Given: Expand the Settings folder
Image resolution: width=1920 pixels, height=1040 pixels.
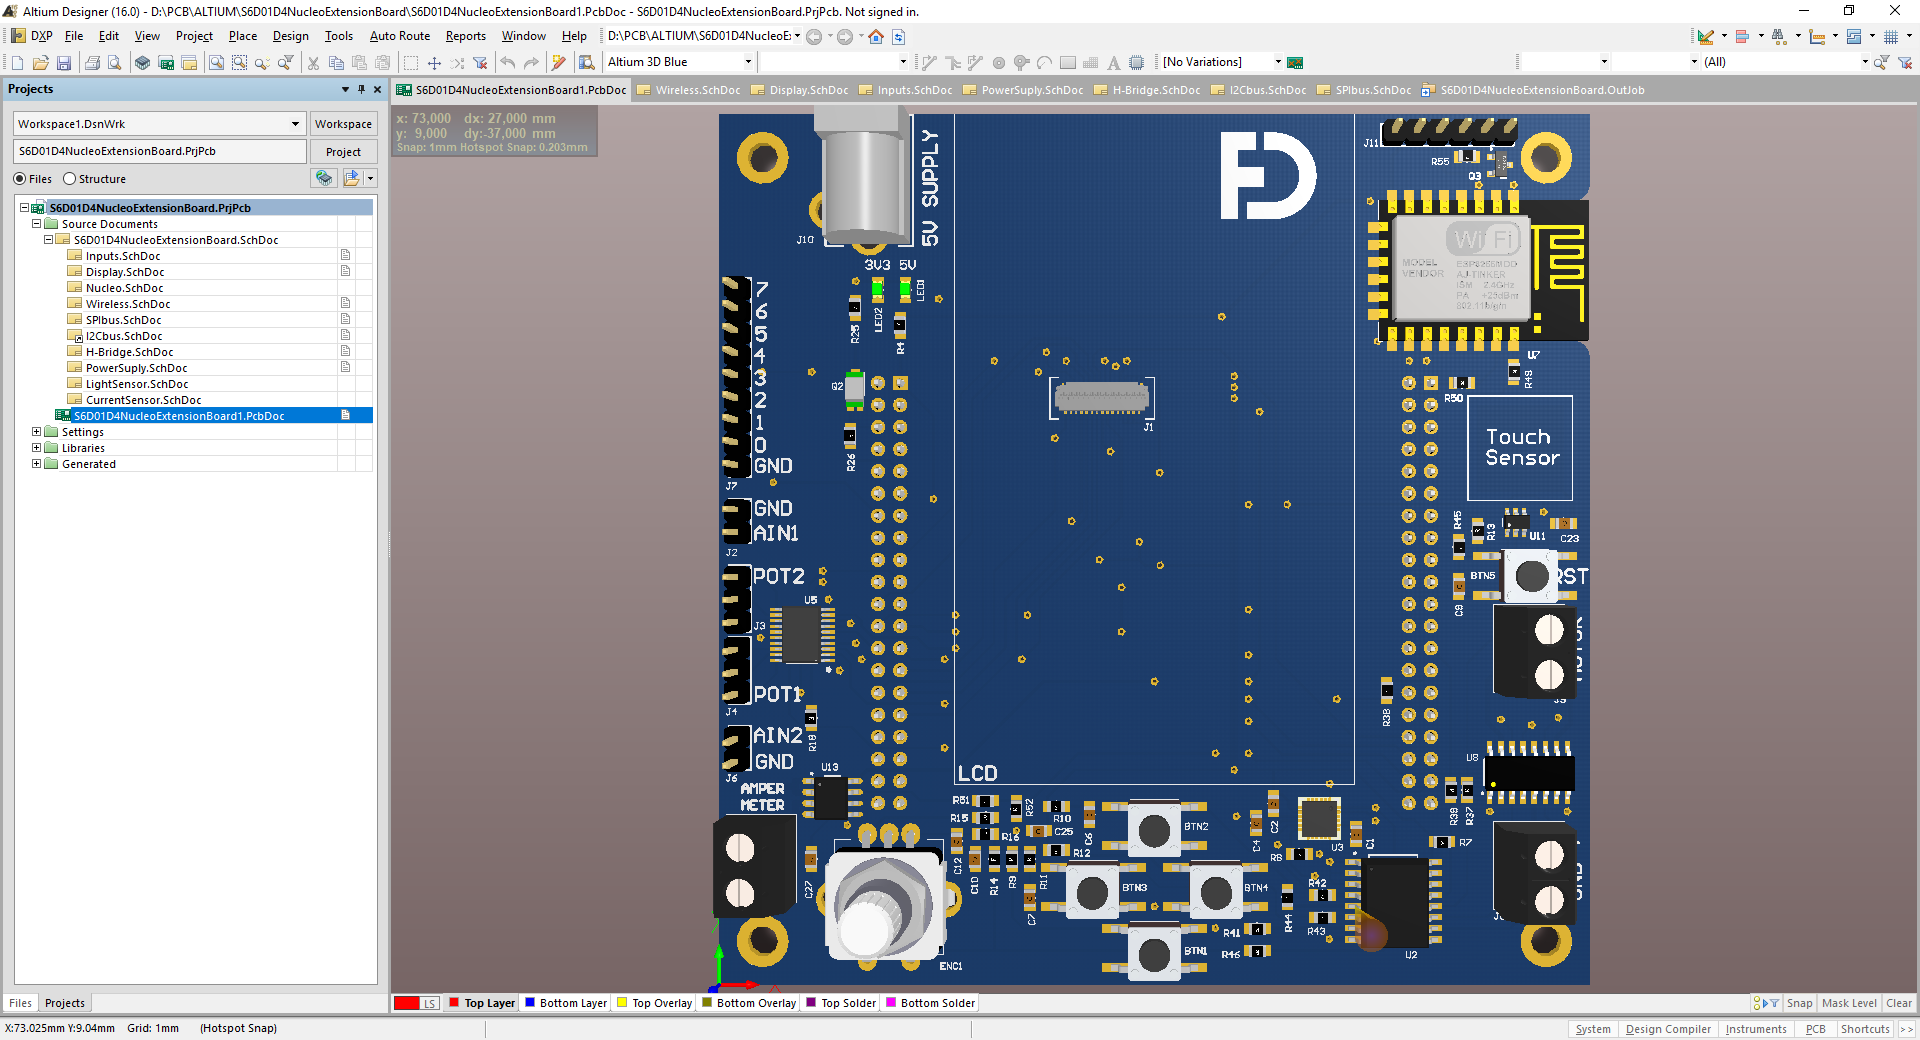Looking at the screenshot, I should [37, 432].
